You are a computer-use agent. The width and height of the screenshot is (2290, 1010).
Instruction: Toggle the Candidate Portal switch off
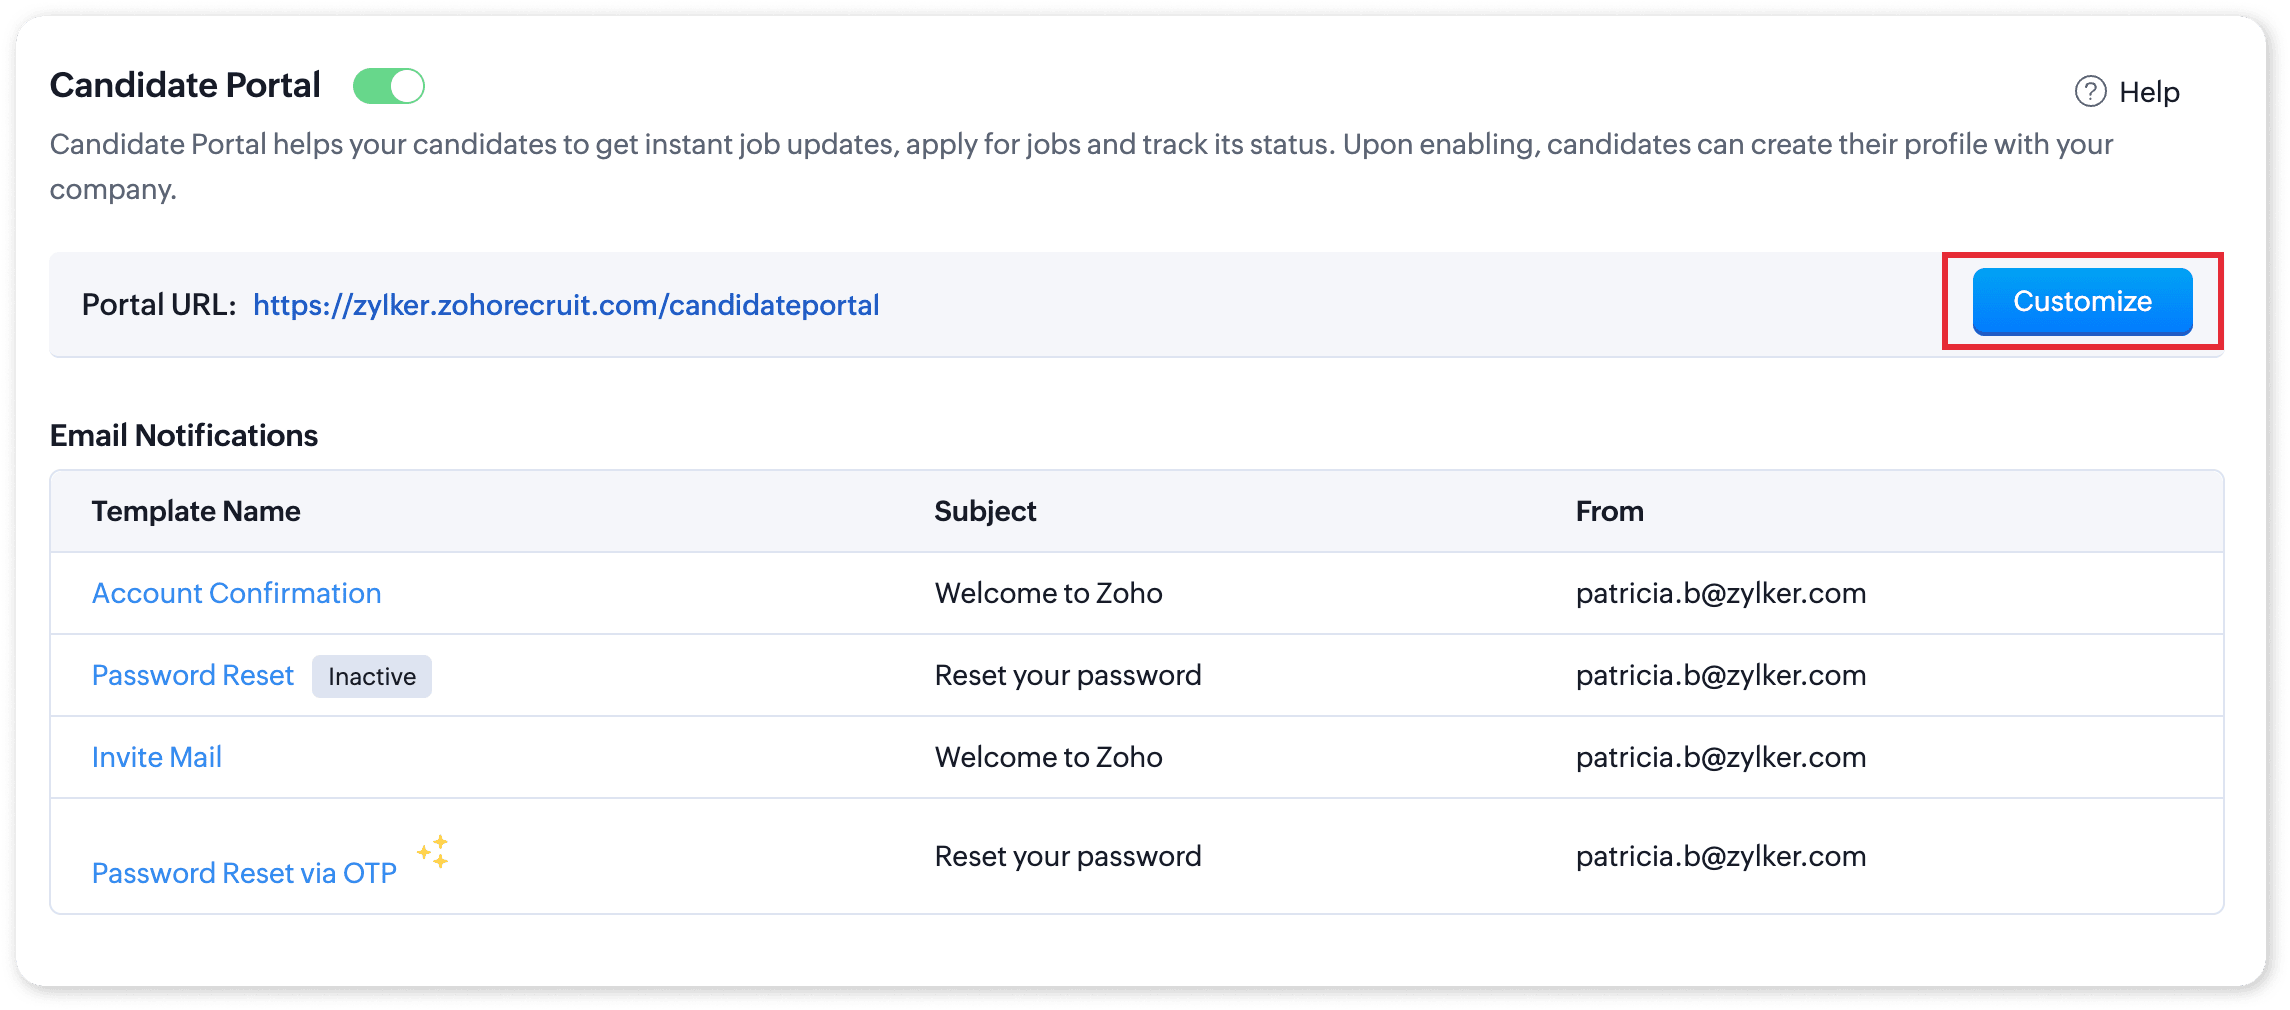[x=389, y=87]
